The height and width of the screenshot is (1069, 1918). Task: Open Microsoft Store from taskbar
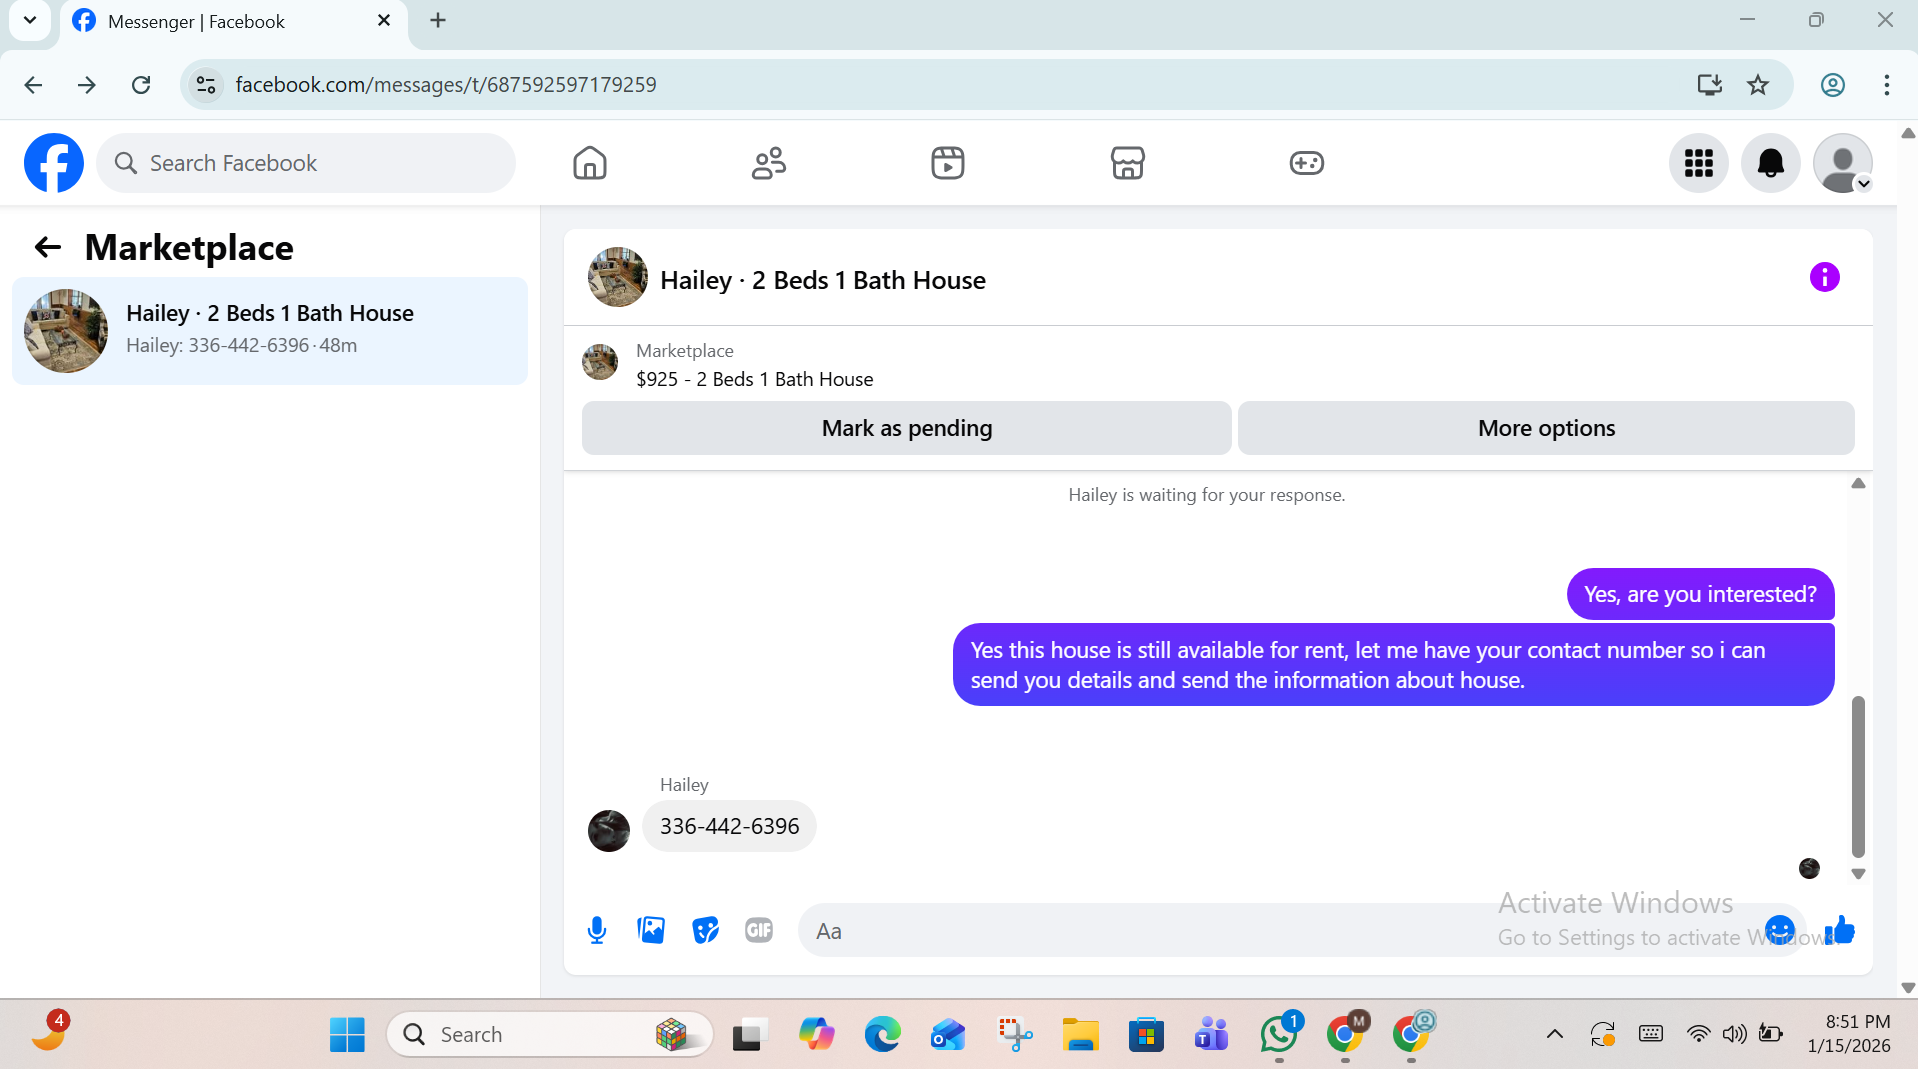[1146, 1035]
